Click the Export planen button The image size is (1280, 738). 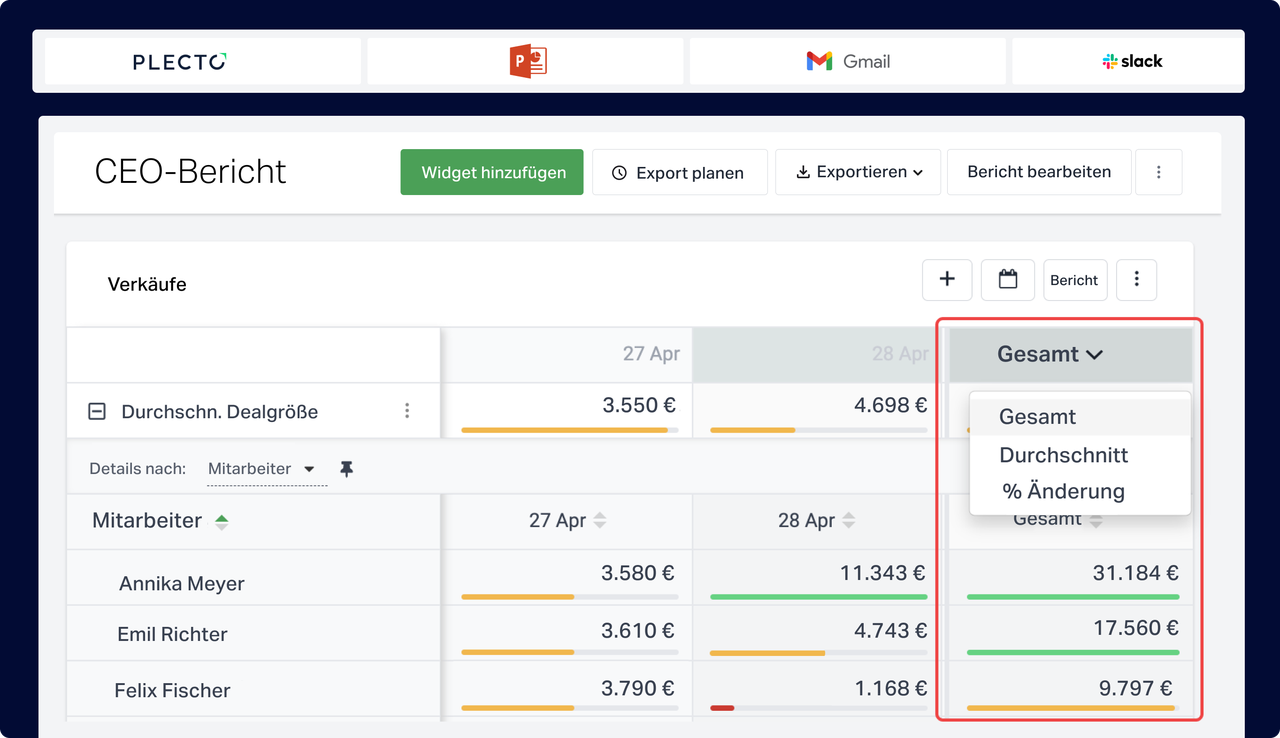coord(680,172)
